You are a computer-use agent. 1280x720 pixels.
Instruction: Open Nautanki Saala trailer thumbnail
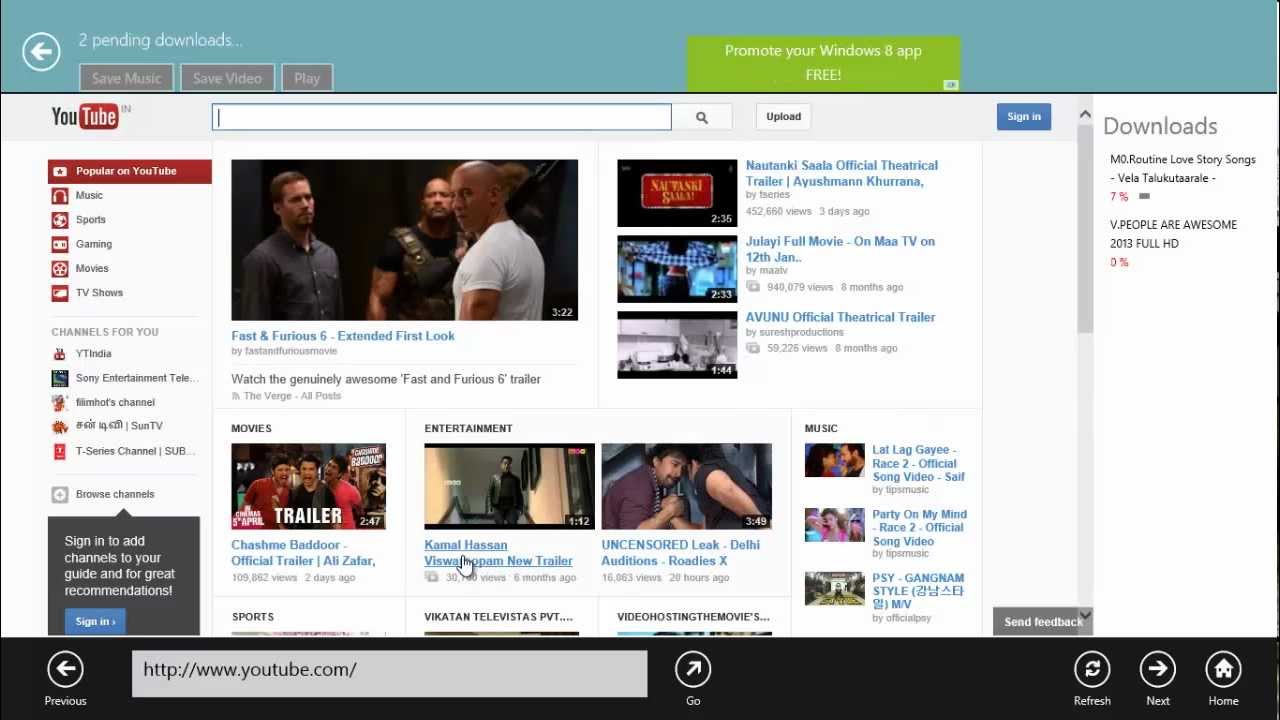(x=677, y=193)
